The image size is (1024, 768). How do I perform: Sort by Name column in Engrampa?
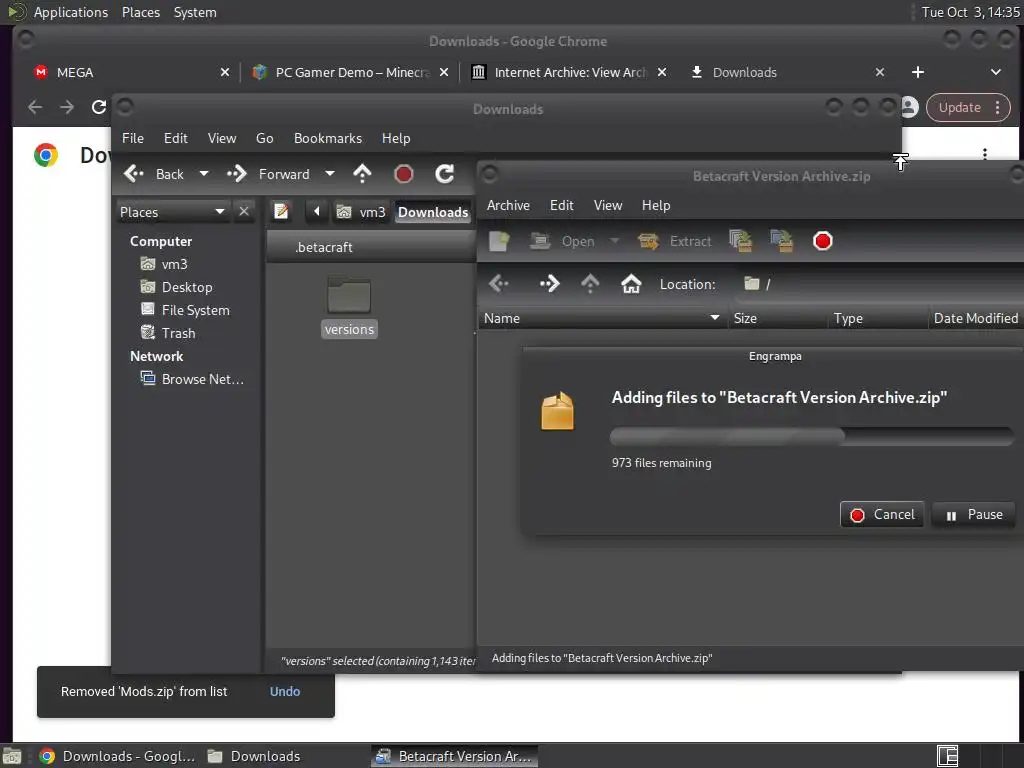click(x=602, y=318)
